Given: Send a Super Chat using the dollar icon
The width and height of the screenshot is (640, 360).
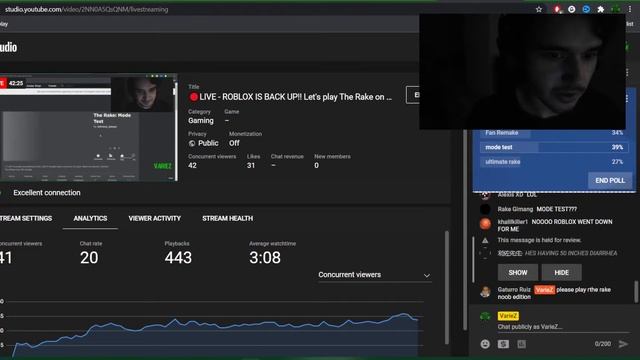Looking at the screenshot, I should click(503, 344).
